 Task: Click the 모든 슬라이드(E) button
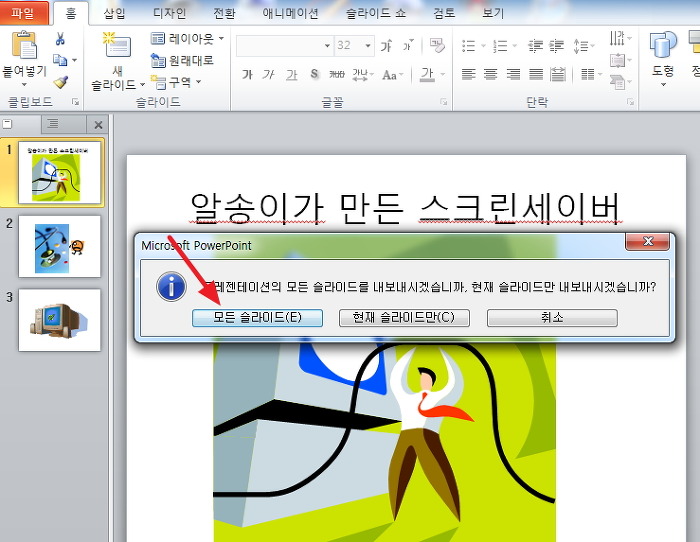click(257, 317)
